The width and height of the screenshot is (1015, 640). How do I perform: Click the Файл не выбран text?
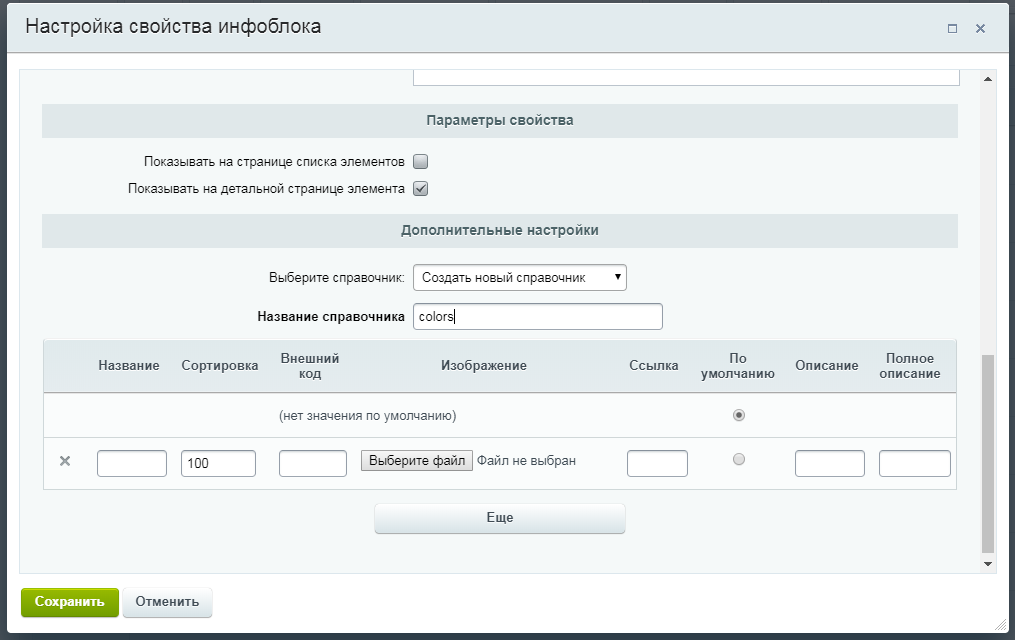(526, 461)
